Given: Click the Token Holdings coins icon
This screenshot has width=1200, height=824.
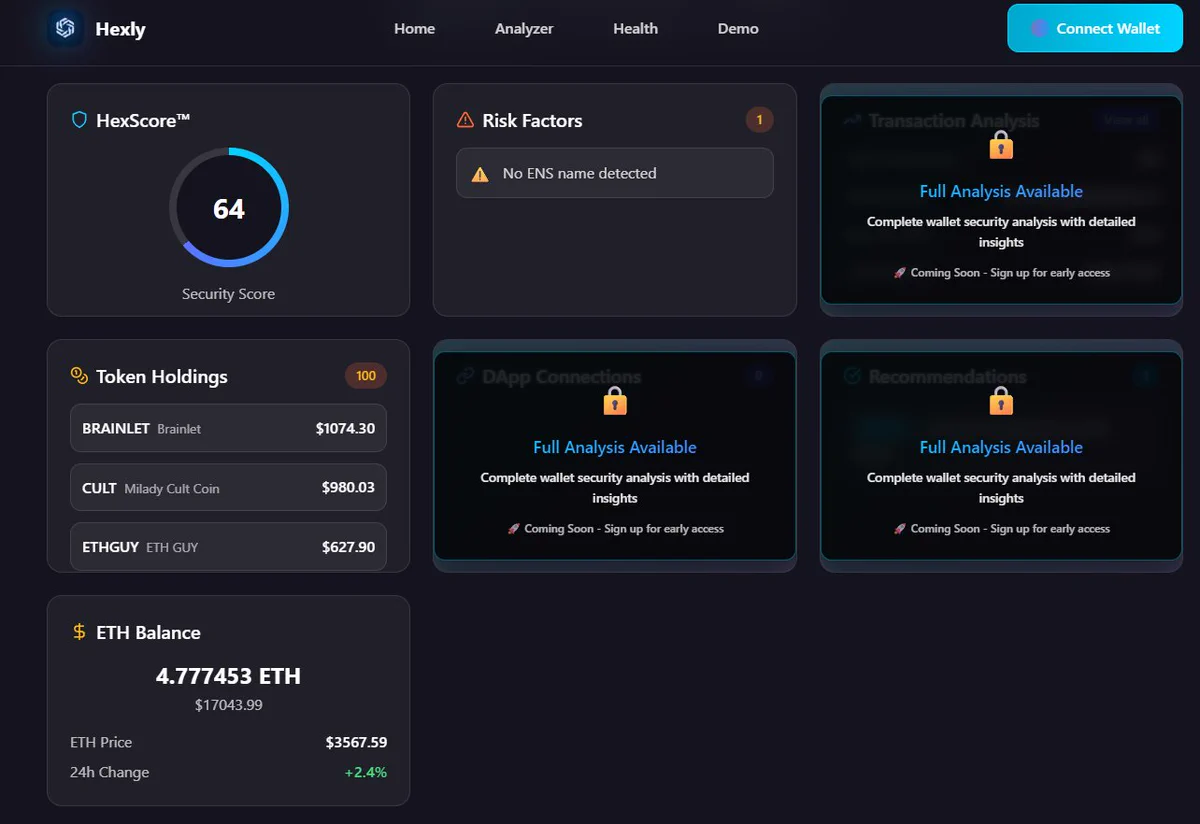Looking at the screenshot, I should (x=79, y=376).
